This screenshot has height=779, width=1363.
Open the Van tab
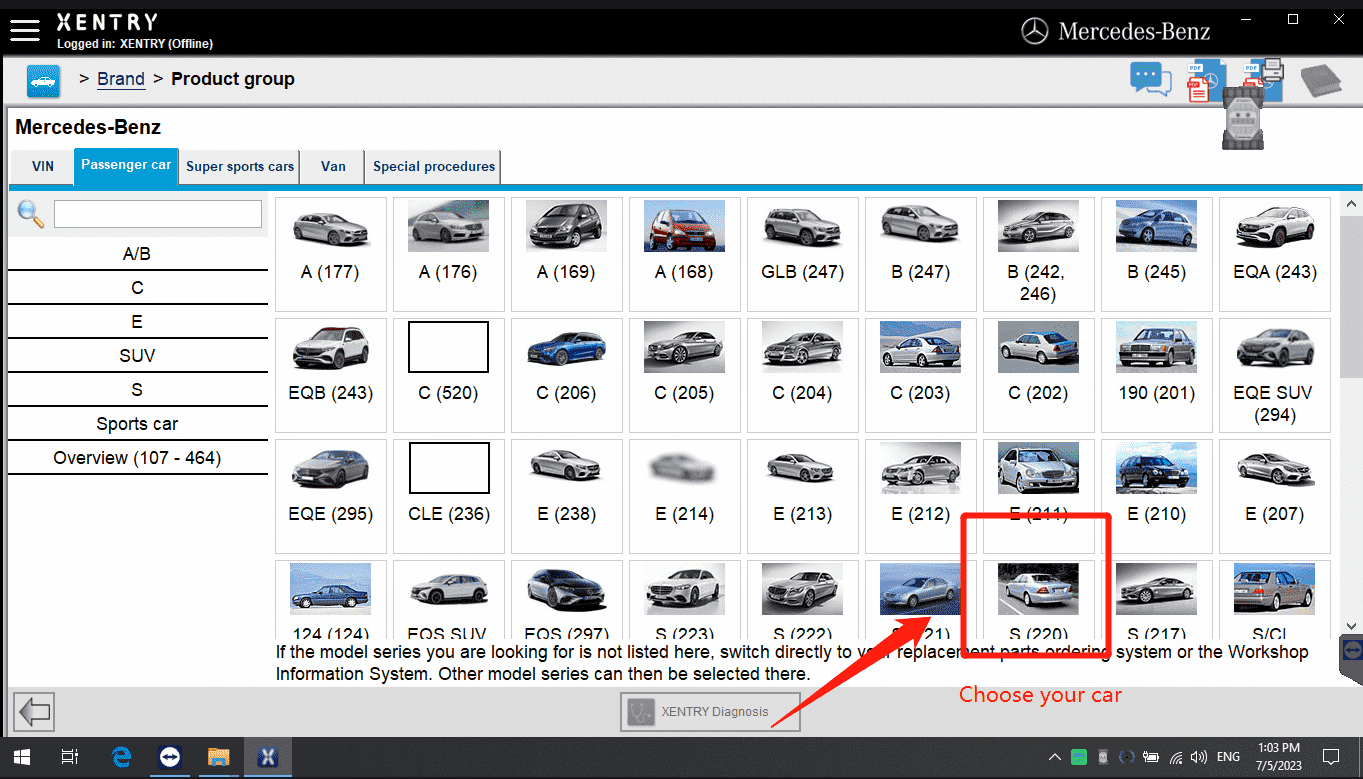click(x=333, y=167)
